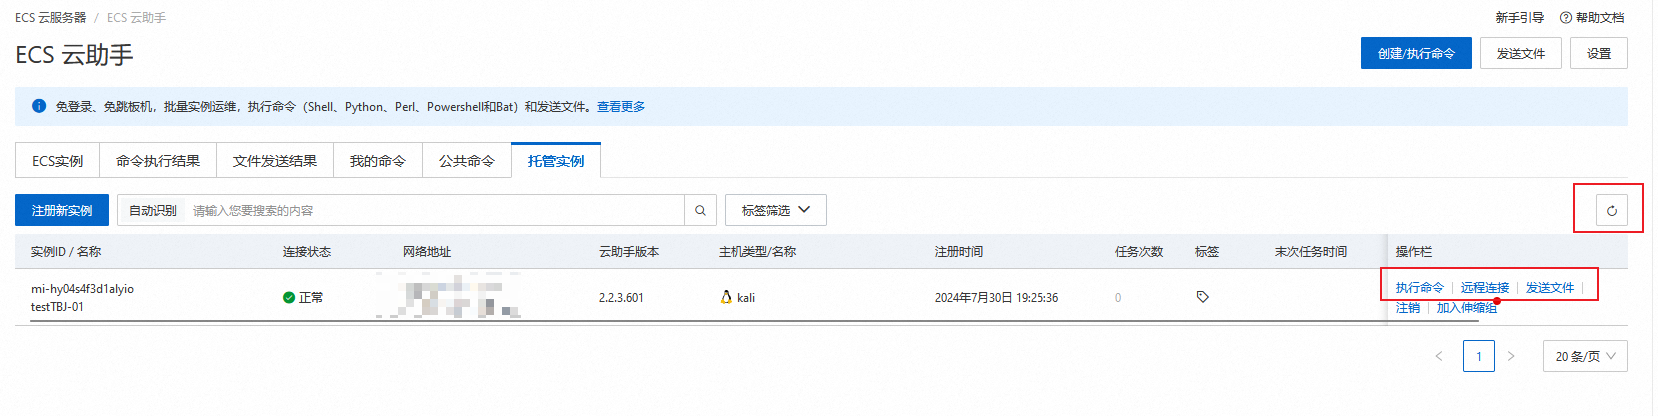Open the 查看更多 link

pyautogui.click(x=621, y=106)
